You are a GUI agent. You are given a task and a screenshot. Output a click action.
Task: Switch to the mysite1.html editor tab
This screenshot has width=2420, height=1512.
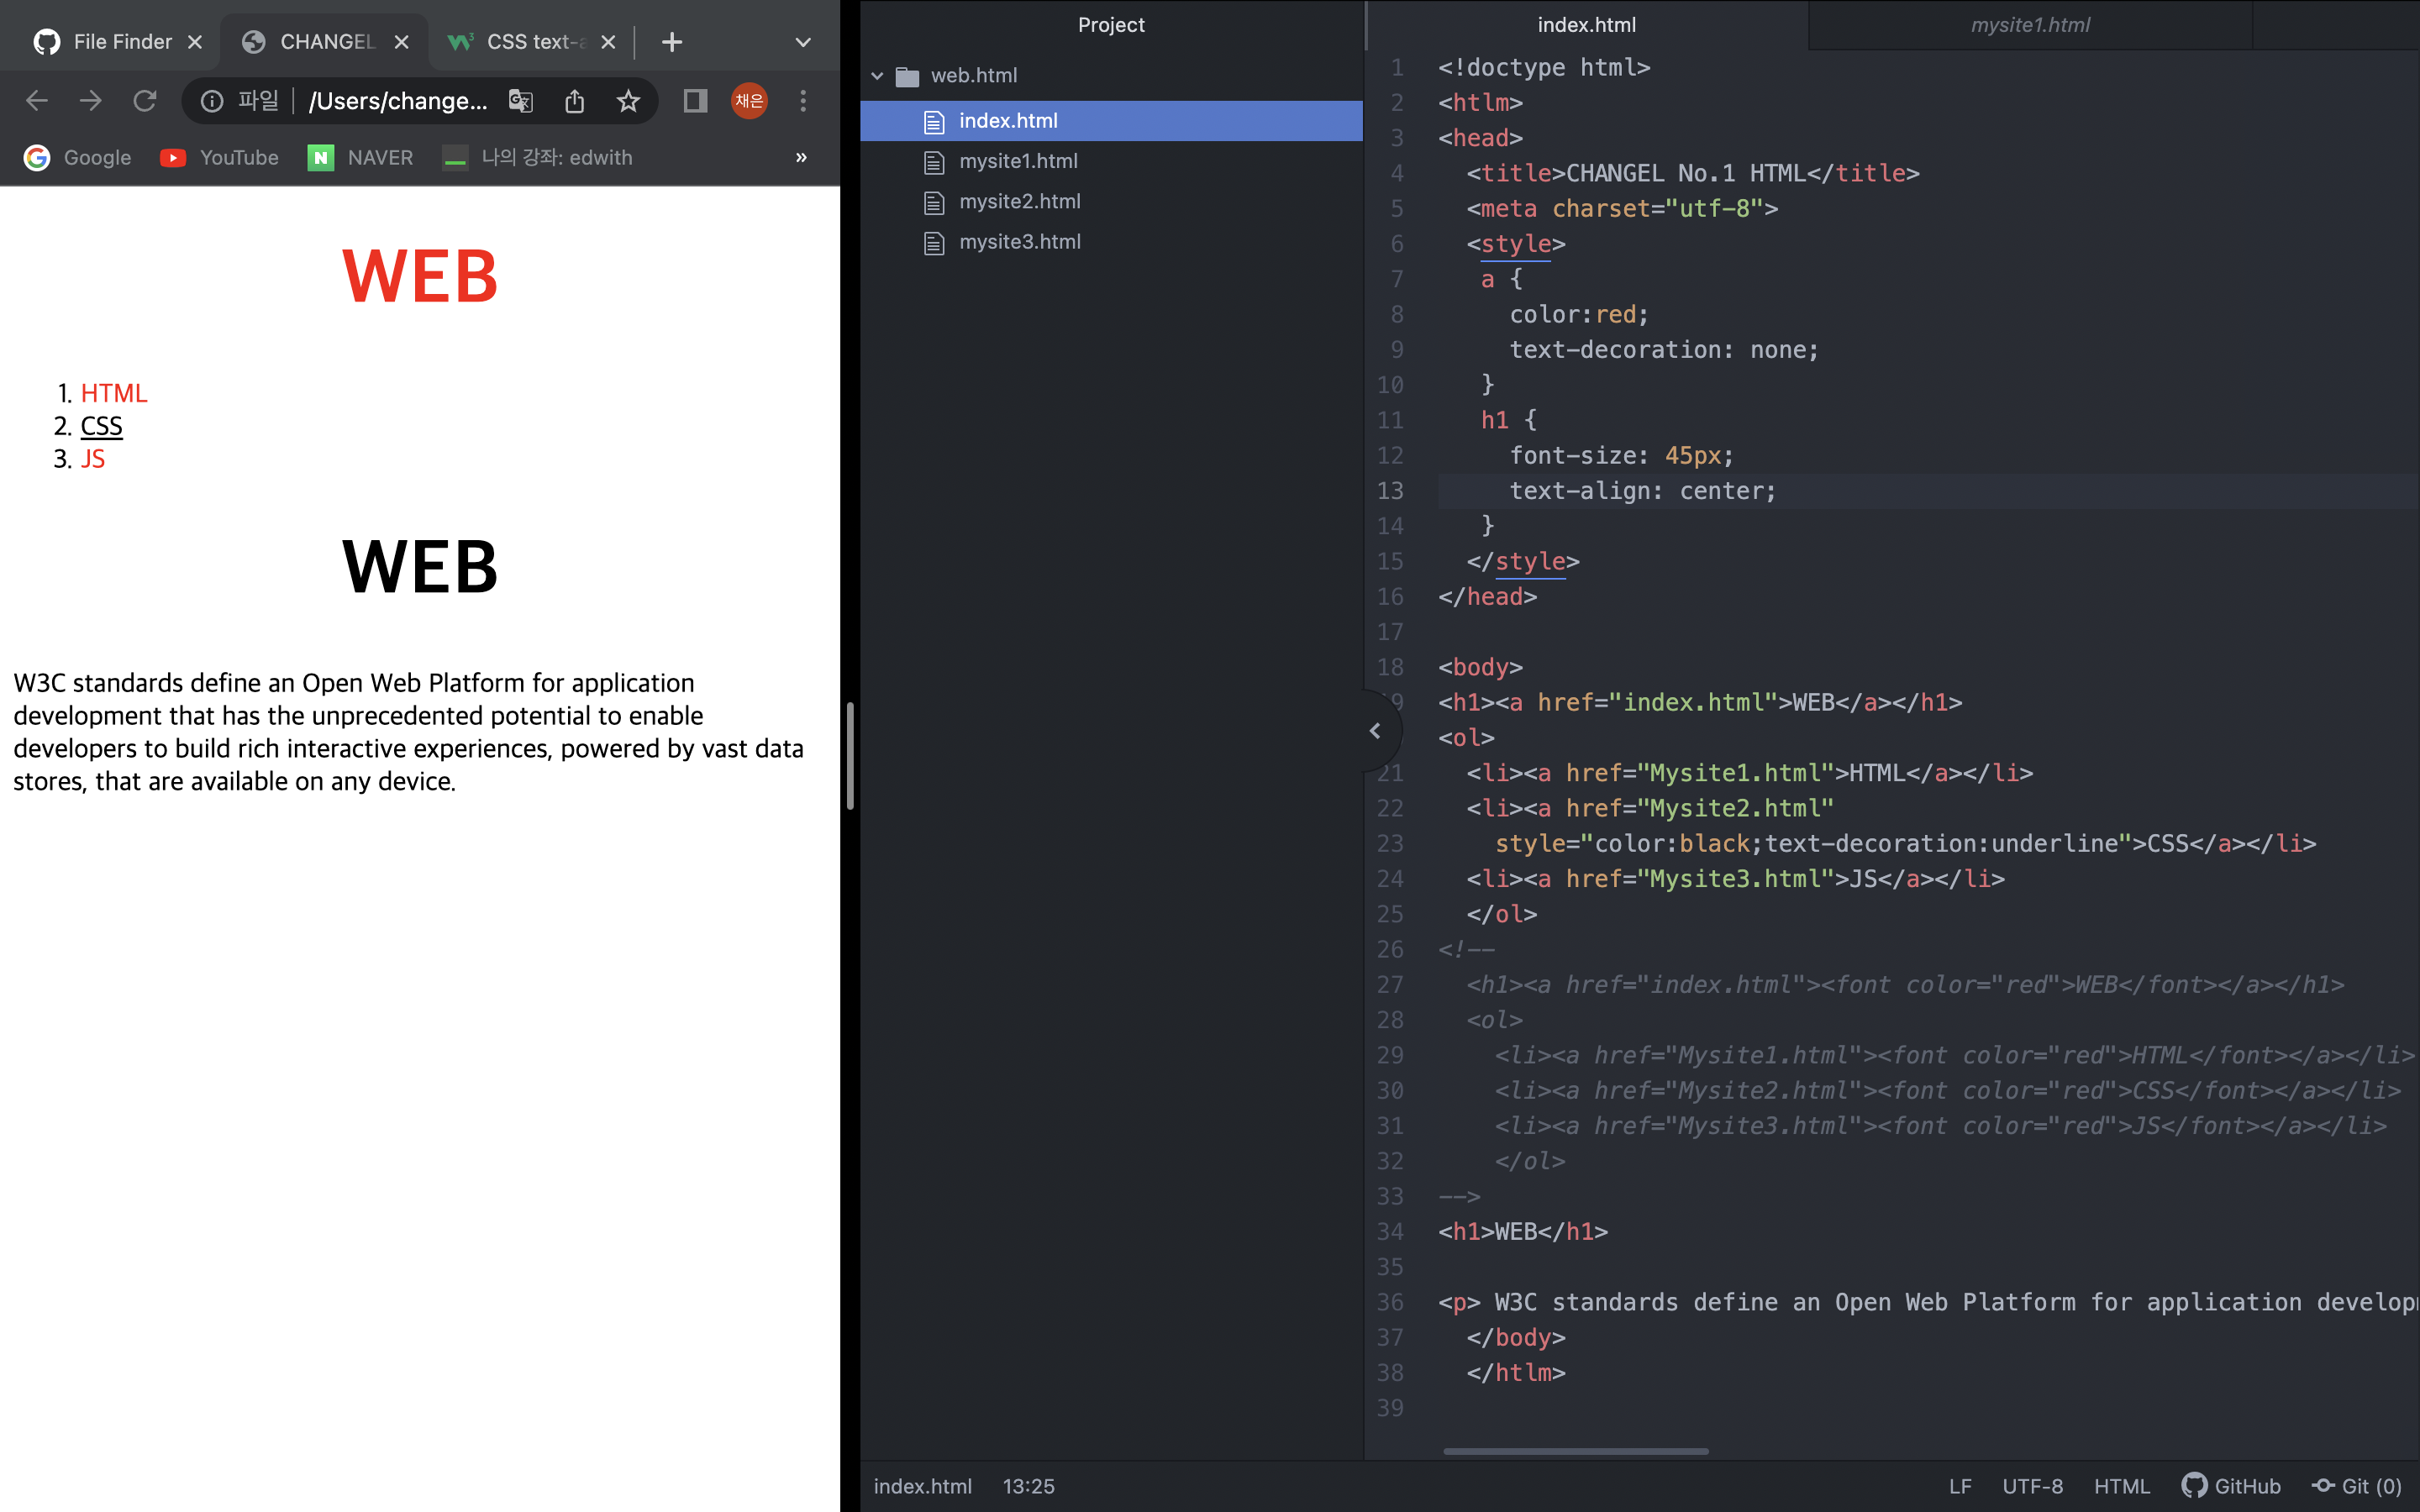tap(2030, 25)
